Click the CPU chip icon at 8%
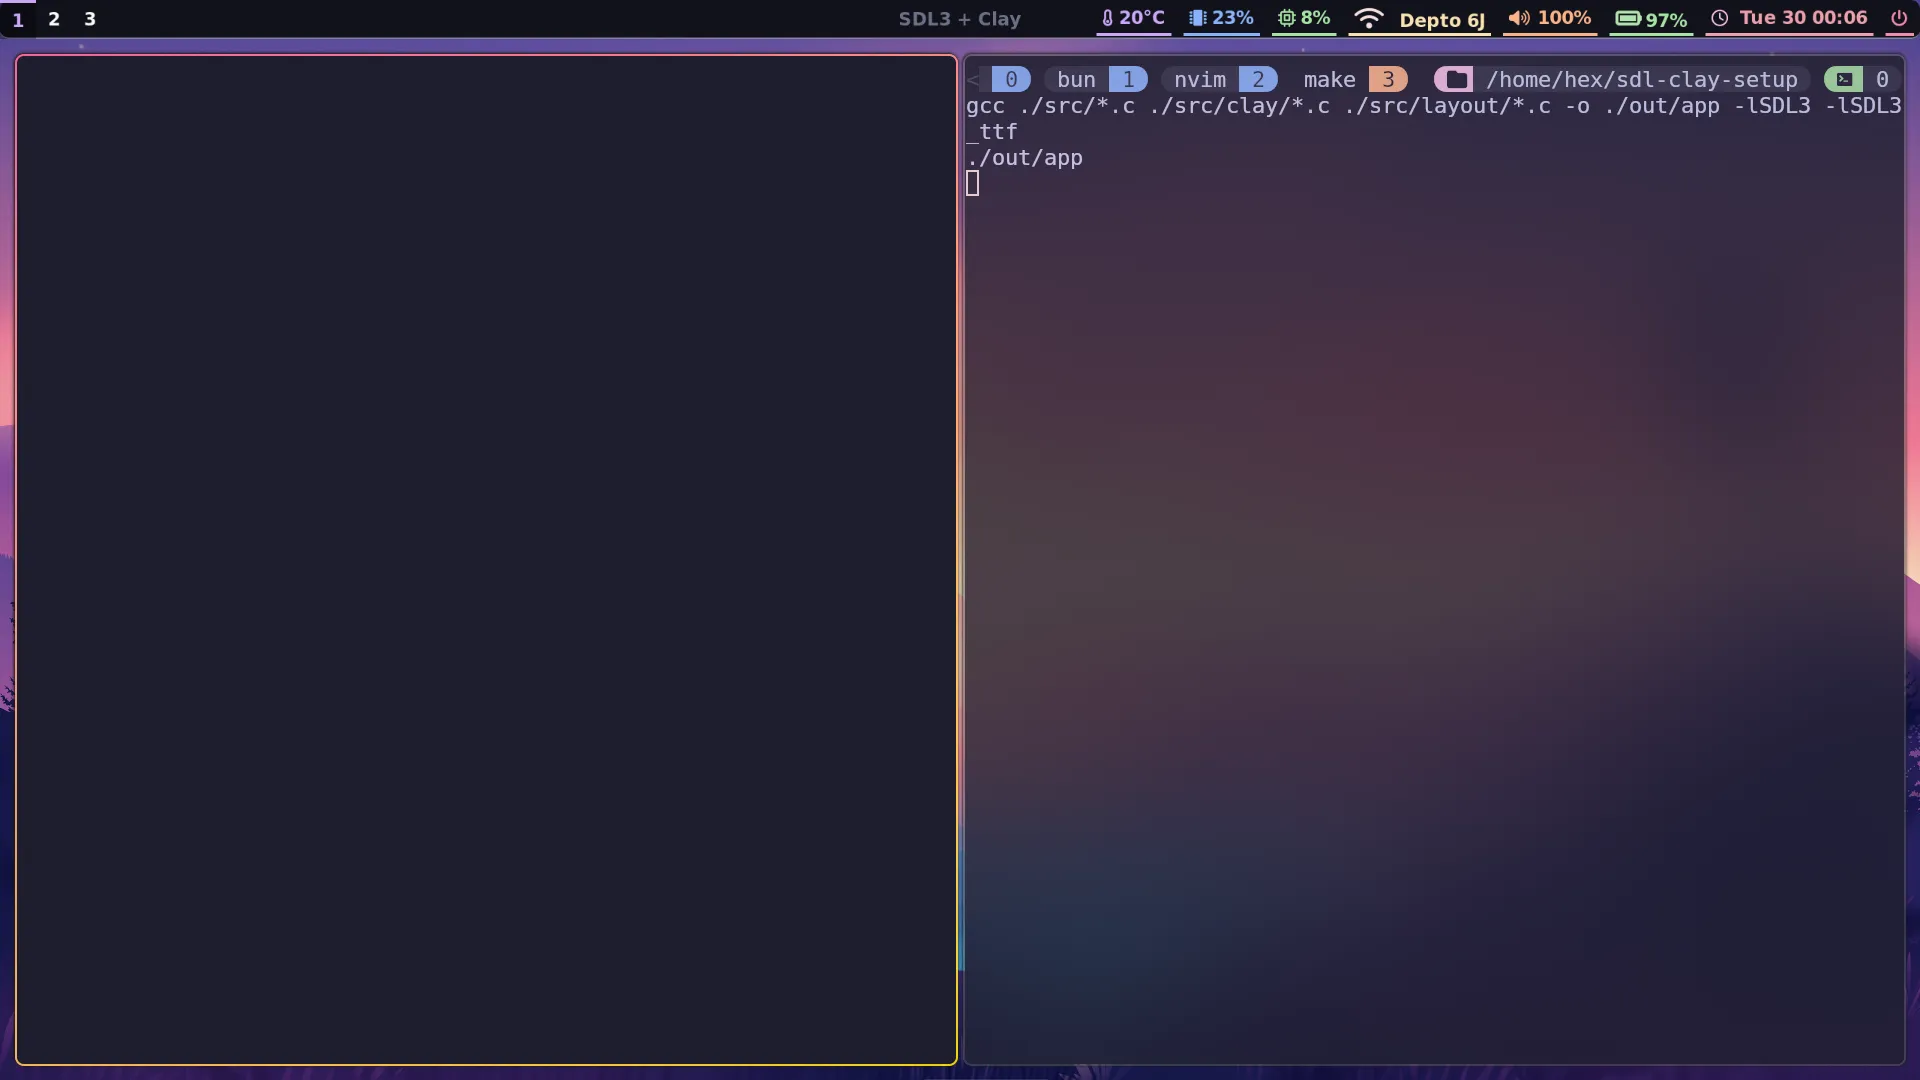This screenshot has height=1080, width=1920. pyautogui.click(x=1286, y=18)
